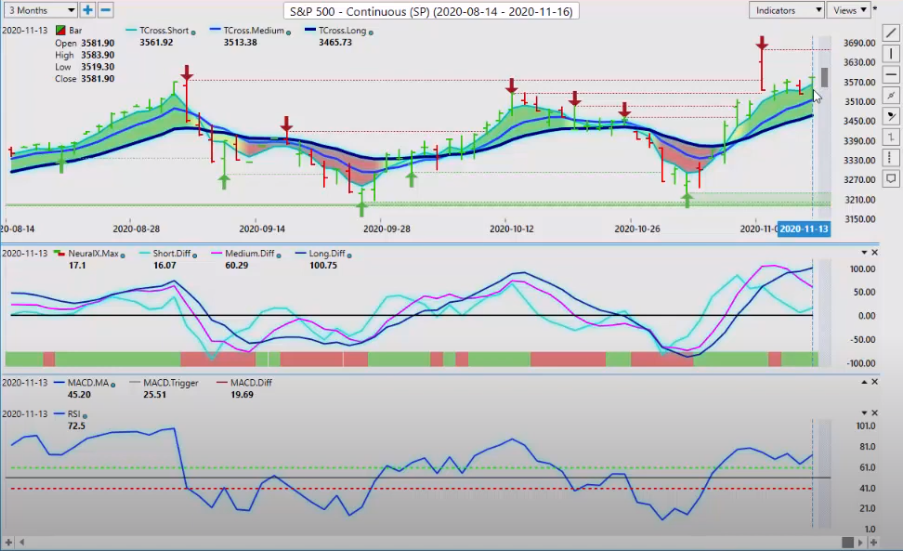
Task: Click the Long.Diff settings dot
Action: 350,256
